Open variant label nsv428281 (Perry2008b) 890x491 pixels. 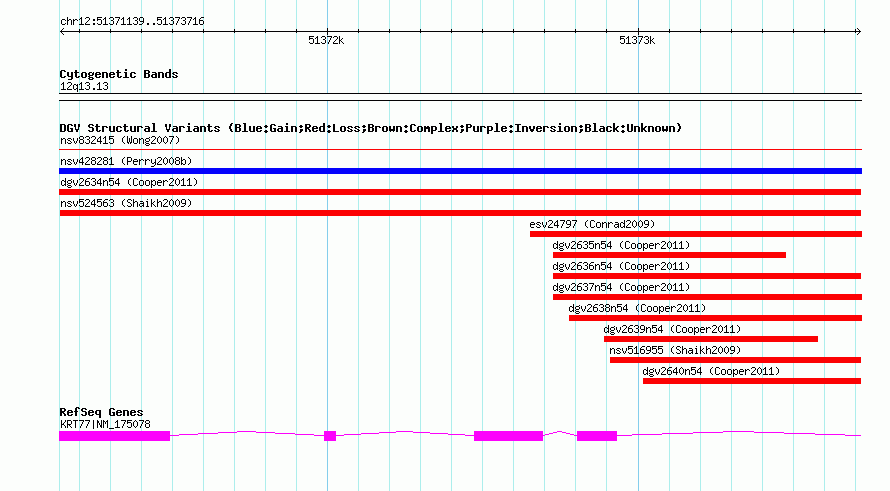click(x=126, y=161)
